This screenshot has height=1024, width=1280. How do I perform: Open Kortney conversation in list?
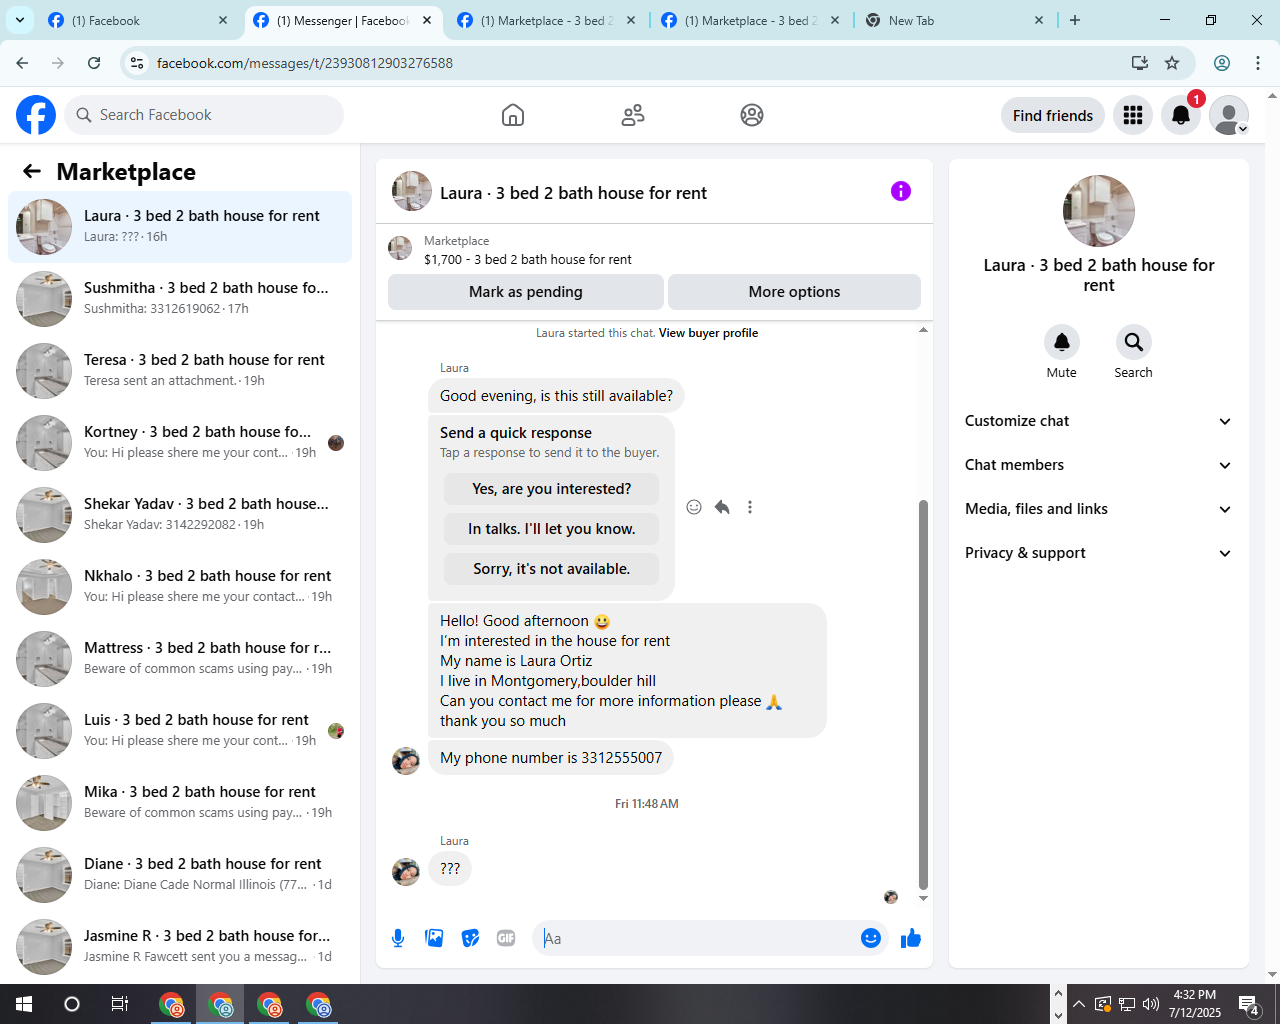(180, 442)
